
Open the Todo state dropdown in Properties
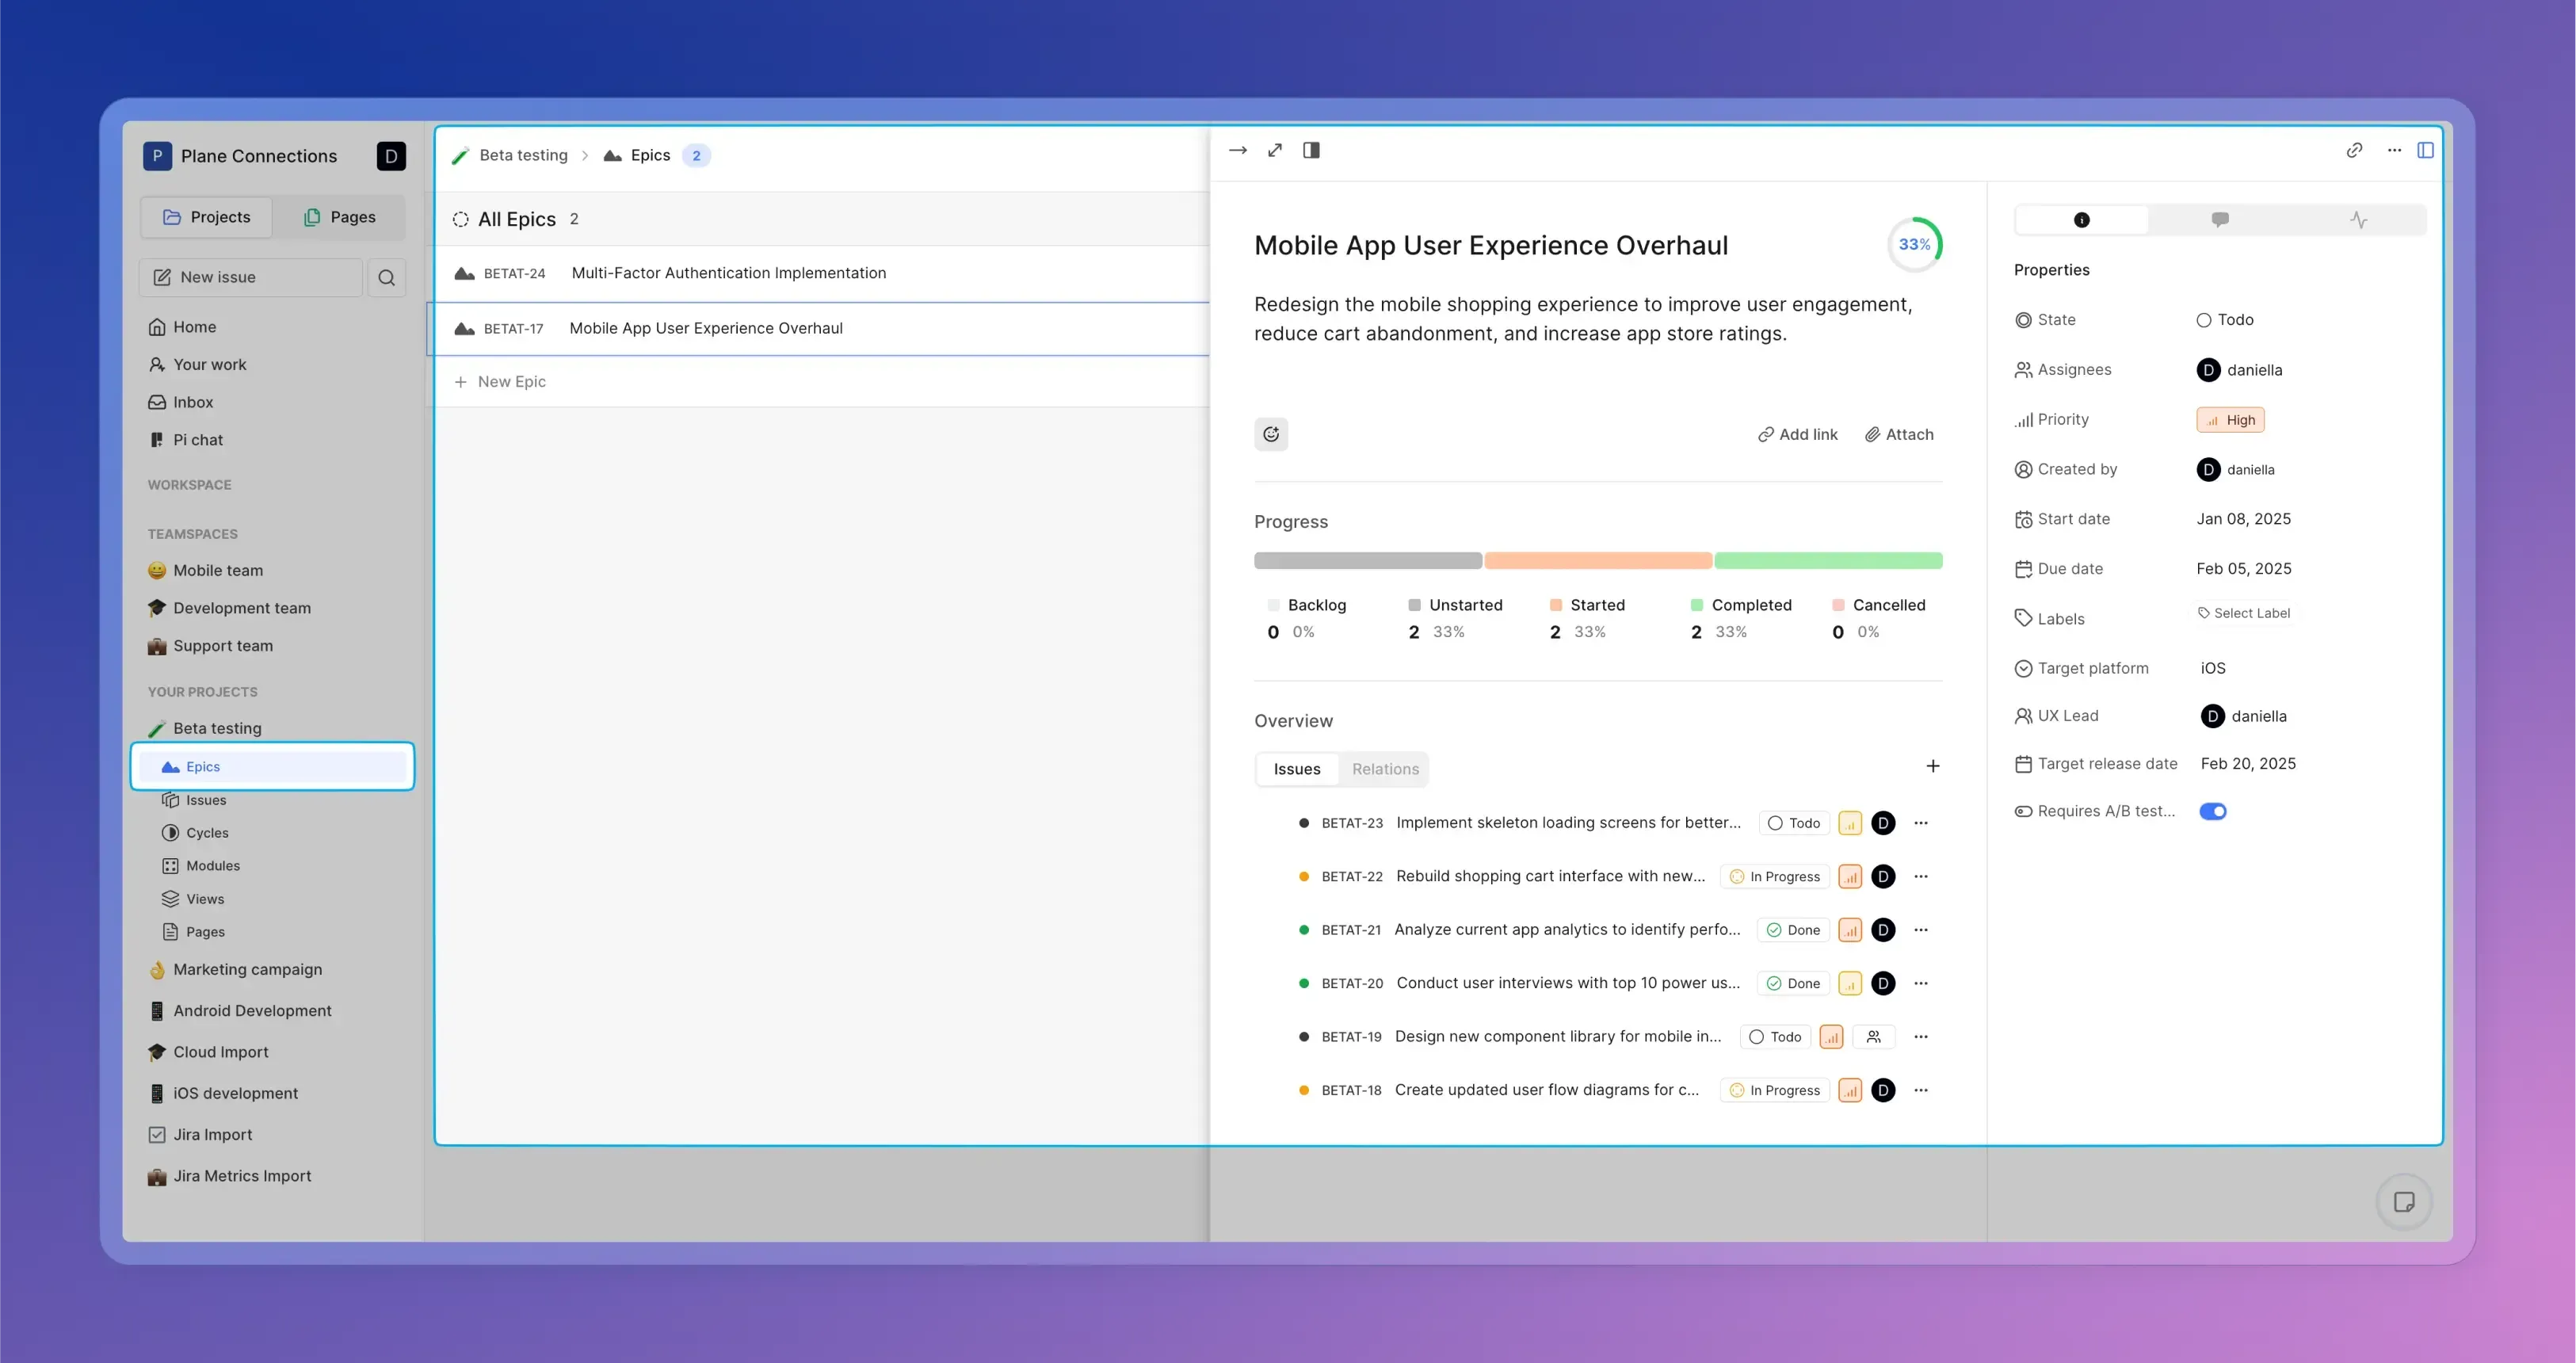2225,320
